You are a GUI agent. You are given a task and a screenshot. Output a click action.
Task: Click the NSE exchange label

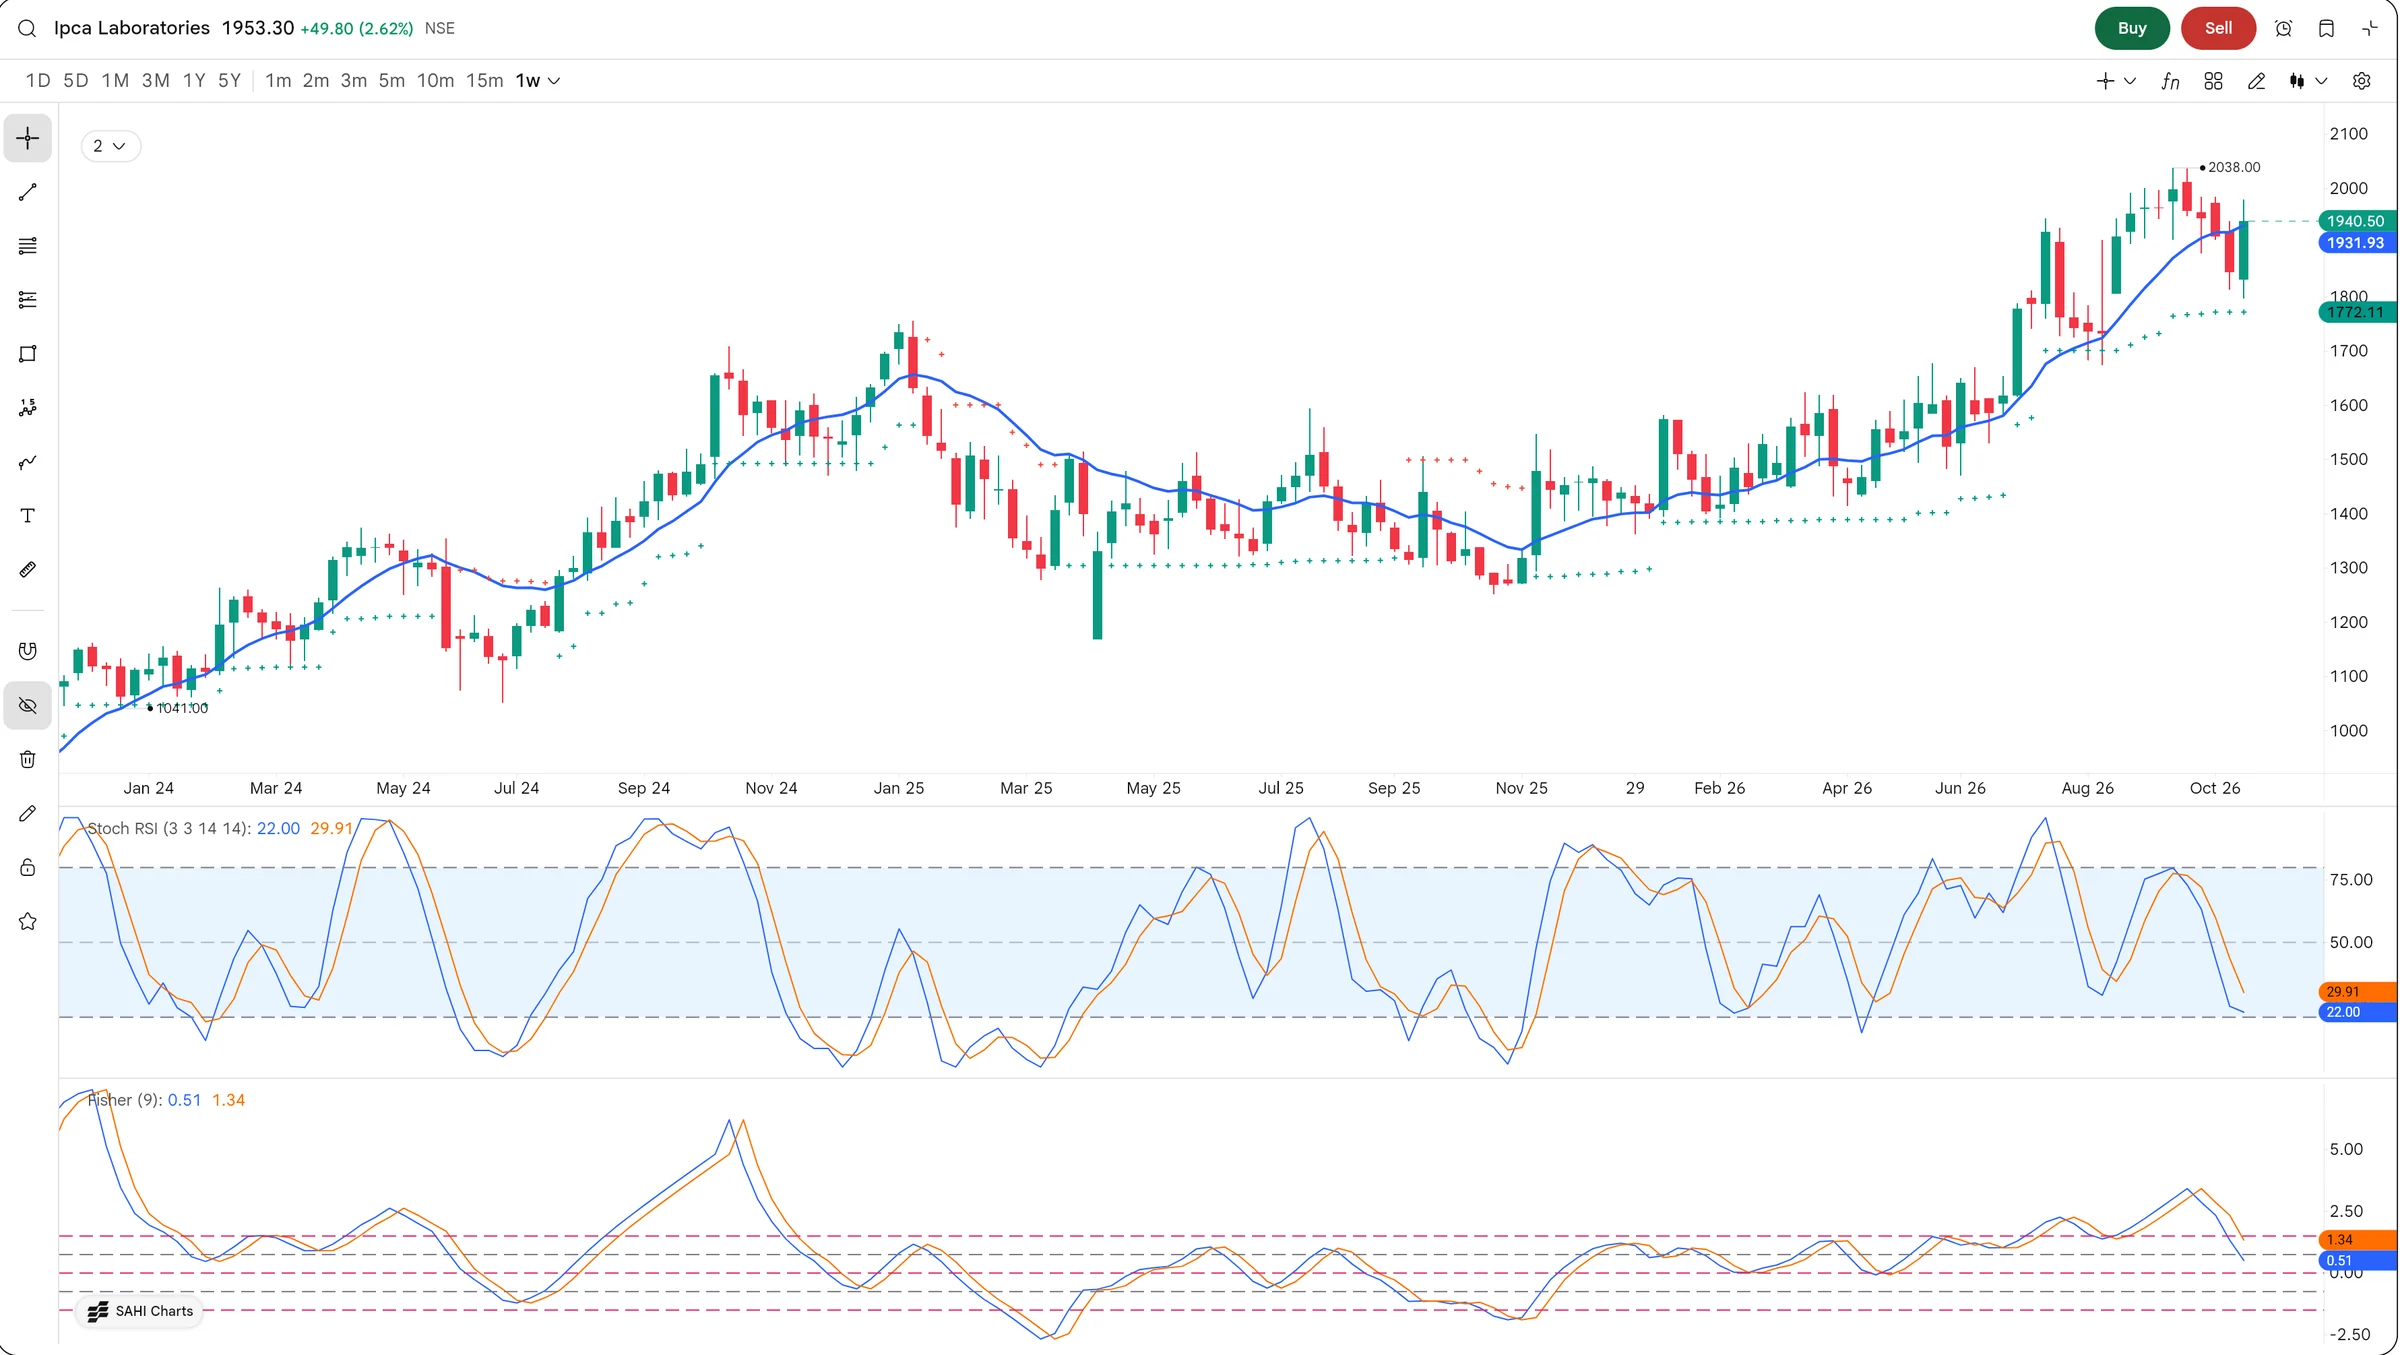click(440, 28)
